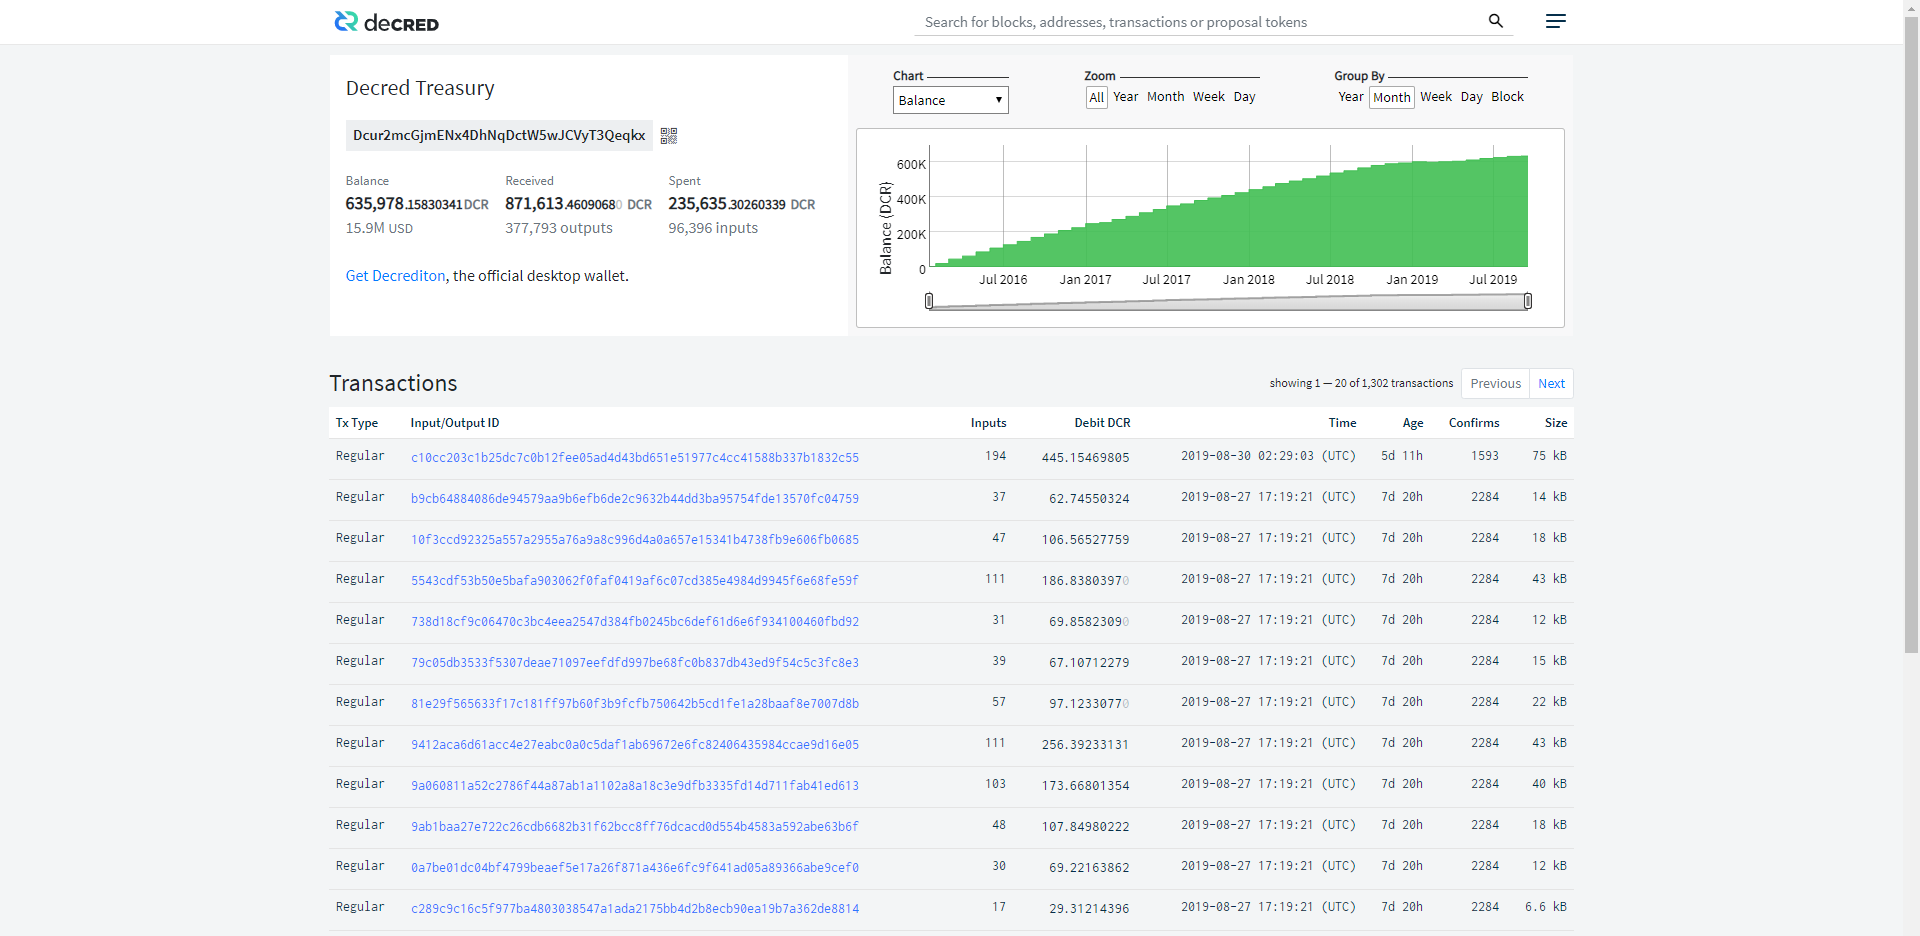Open the hamburger menu icon
The width and height of the screenshot is (1920, 936).
(1555, 21)
